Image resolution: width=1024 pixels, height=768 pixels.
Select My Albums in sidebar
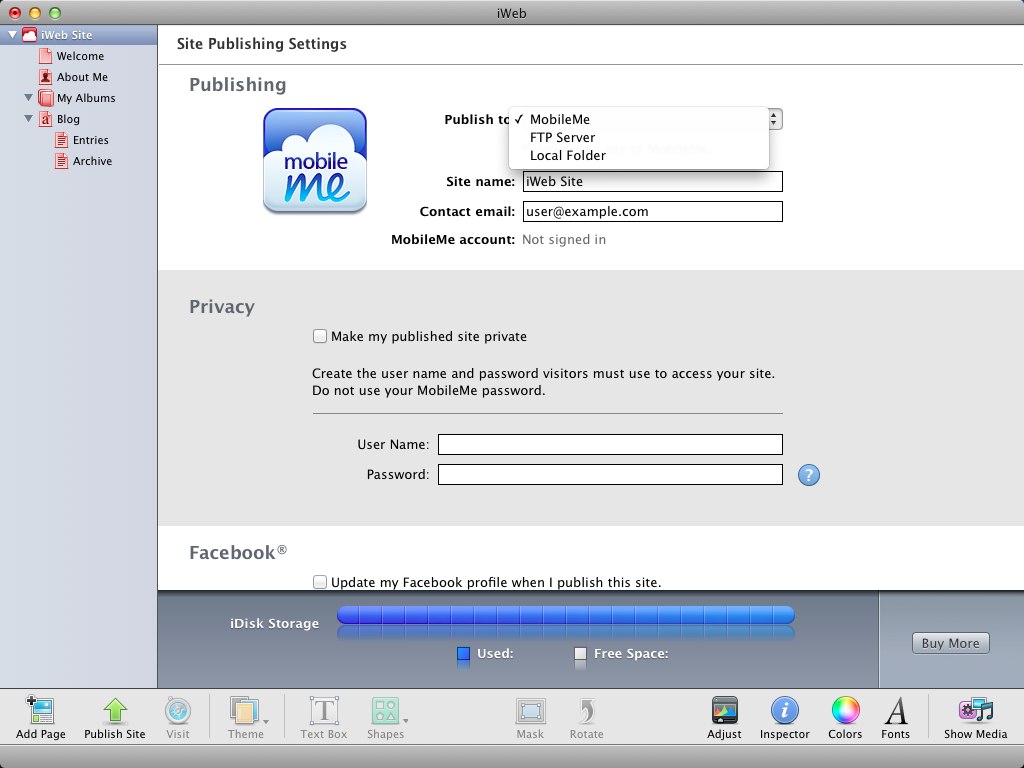click(x=86, y=98)
